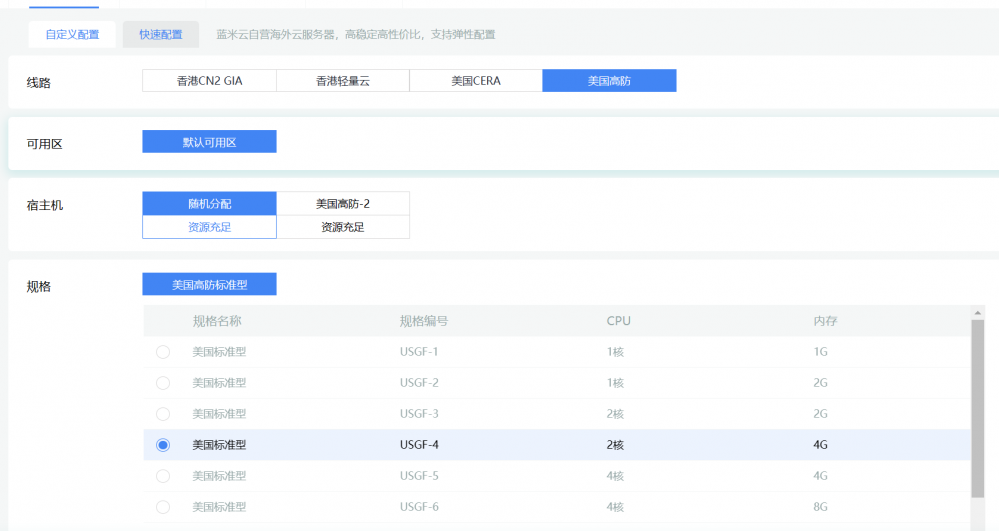Open the 快速配置 tab
Viewport: 999px width, 531px height.
[160, 34]
